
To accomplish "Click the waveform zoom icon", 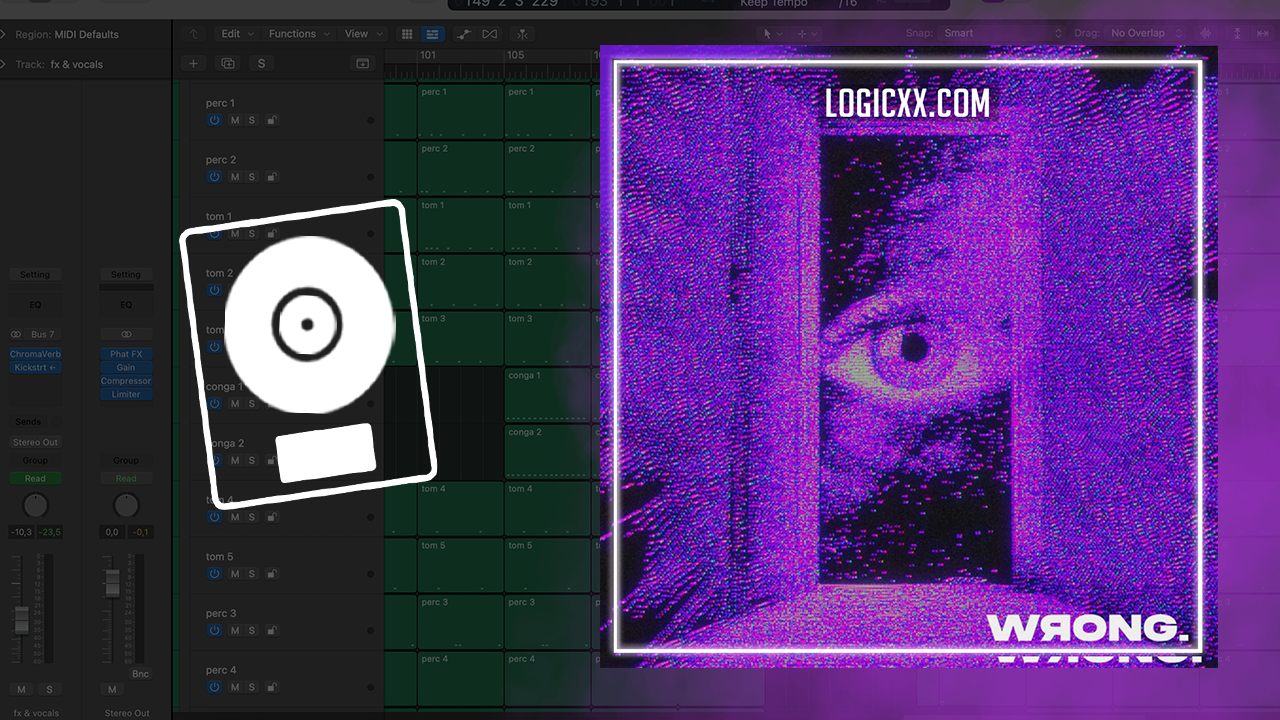I will coord(1204,34).
